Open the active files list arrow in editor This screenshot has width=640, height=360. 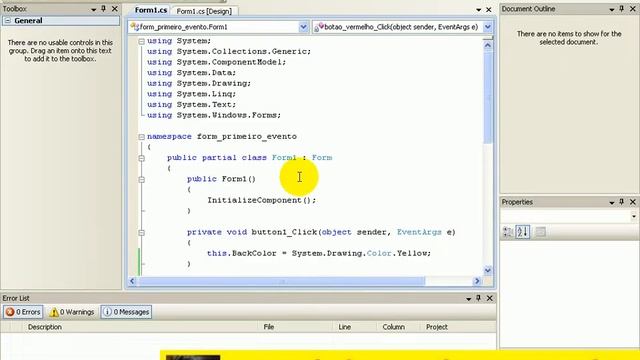click(478, 9)
